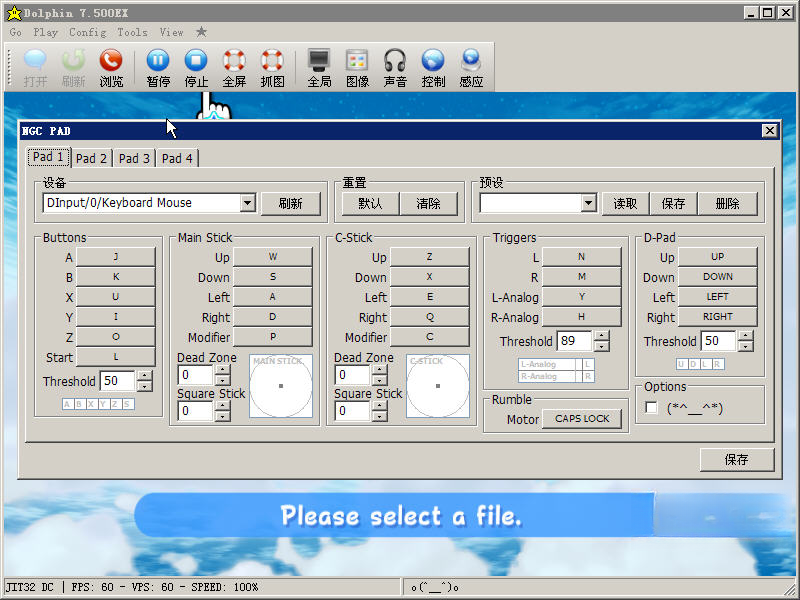Decrease Main Stick Square Stick spinner

[222, 416]
